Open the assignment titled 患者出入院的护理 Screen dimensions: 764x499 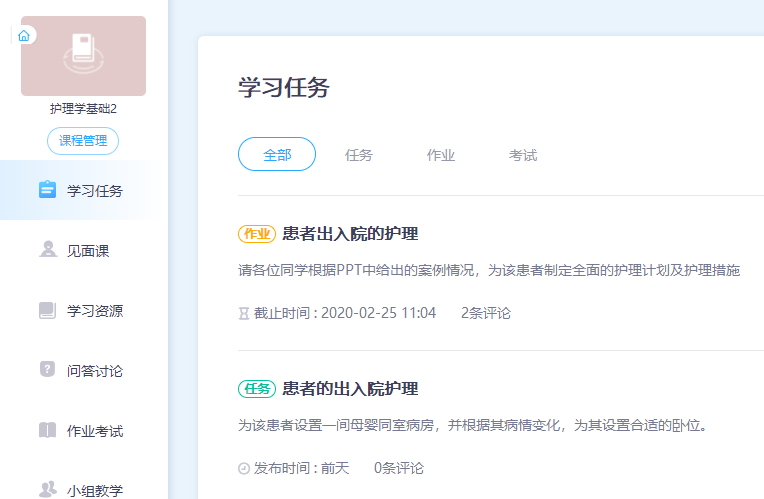click(350, 234)
